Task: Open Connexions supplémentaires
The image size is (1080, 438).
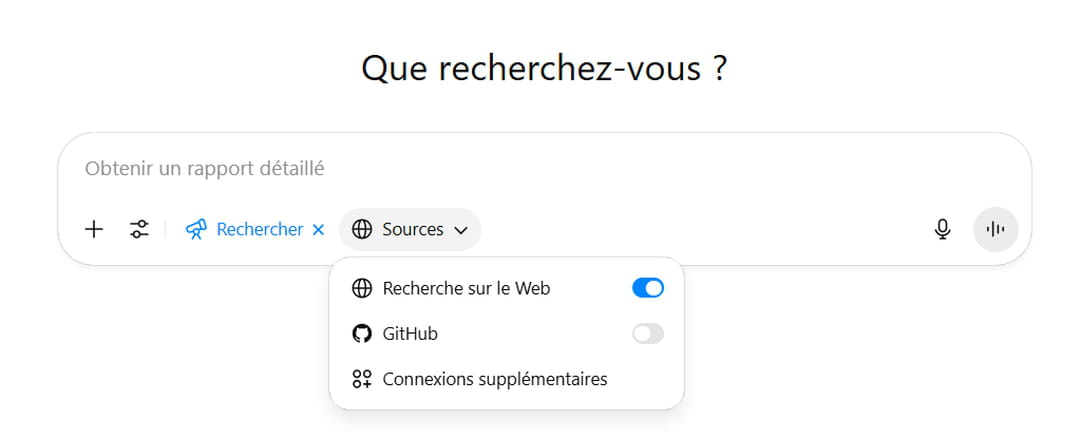Action: point(495,379)
